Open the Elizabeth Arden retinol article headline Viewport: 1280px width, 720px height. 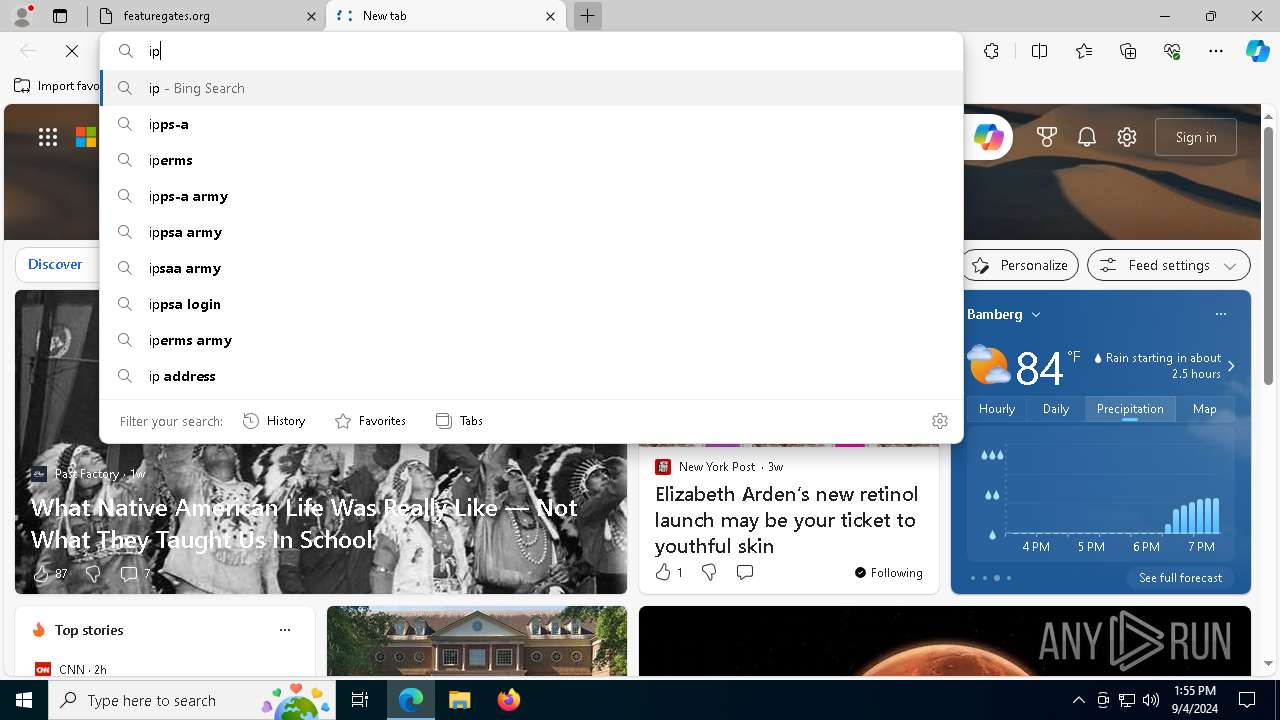(x=786, y=520)
